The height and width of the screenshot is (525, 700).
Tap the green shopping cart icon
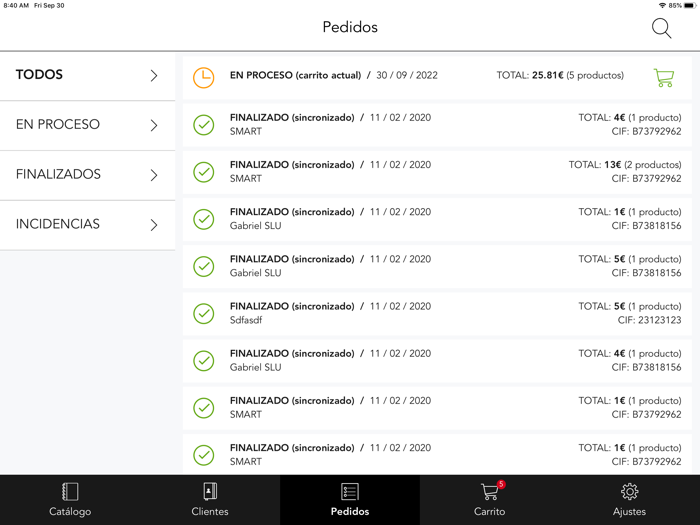(663, 77)
